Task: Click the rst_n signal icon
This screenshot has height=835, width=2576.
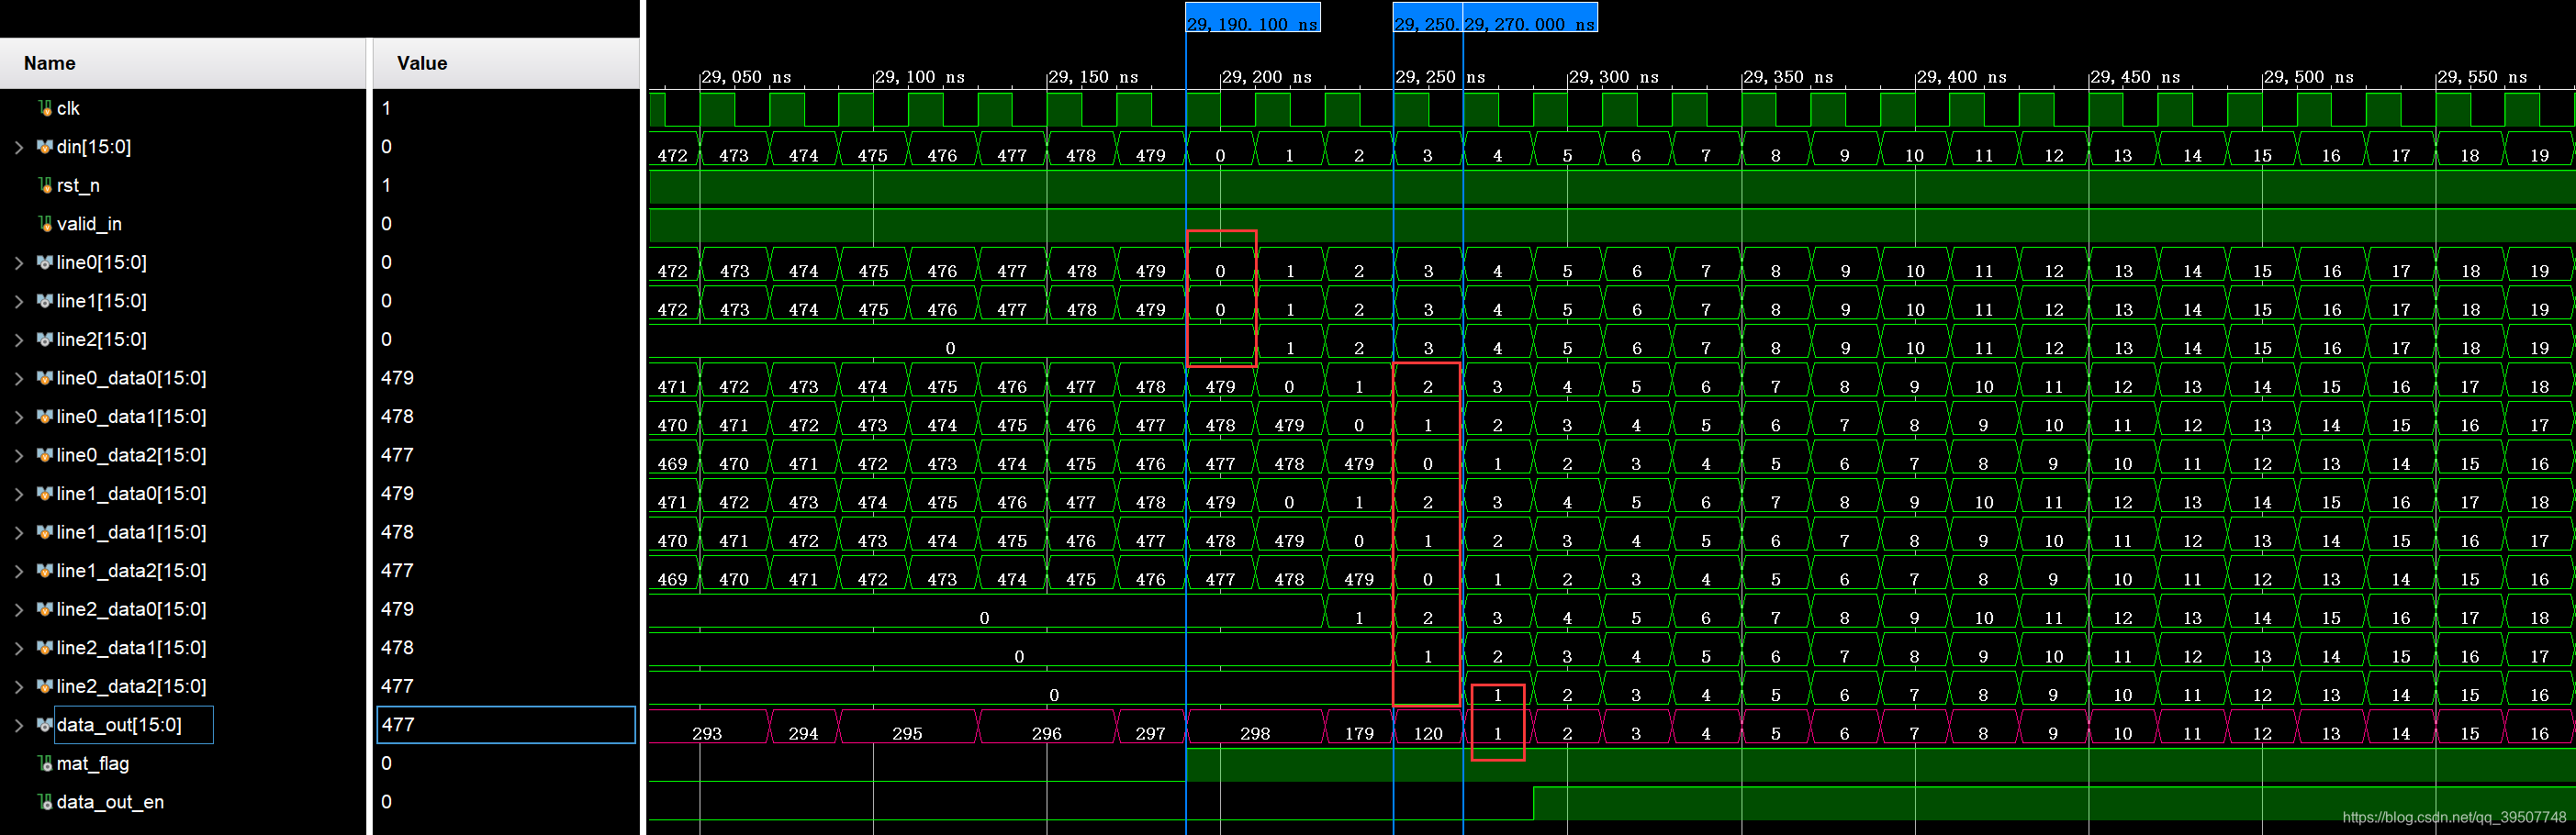Action: pyautogui.click(x=45, y=185)
